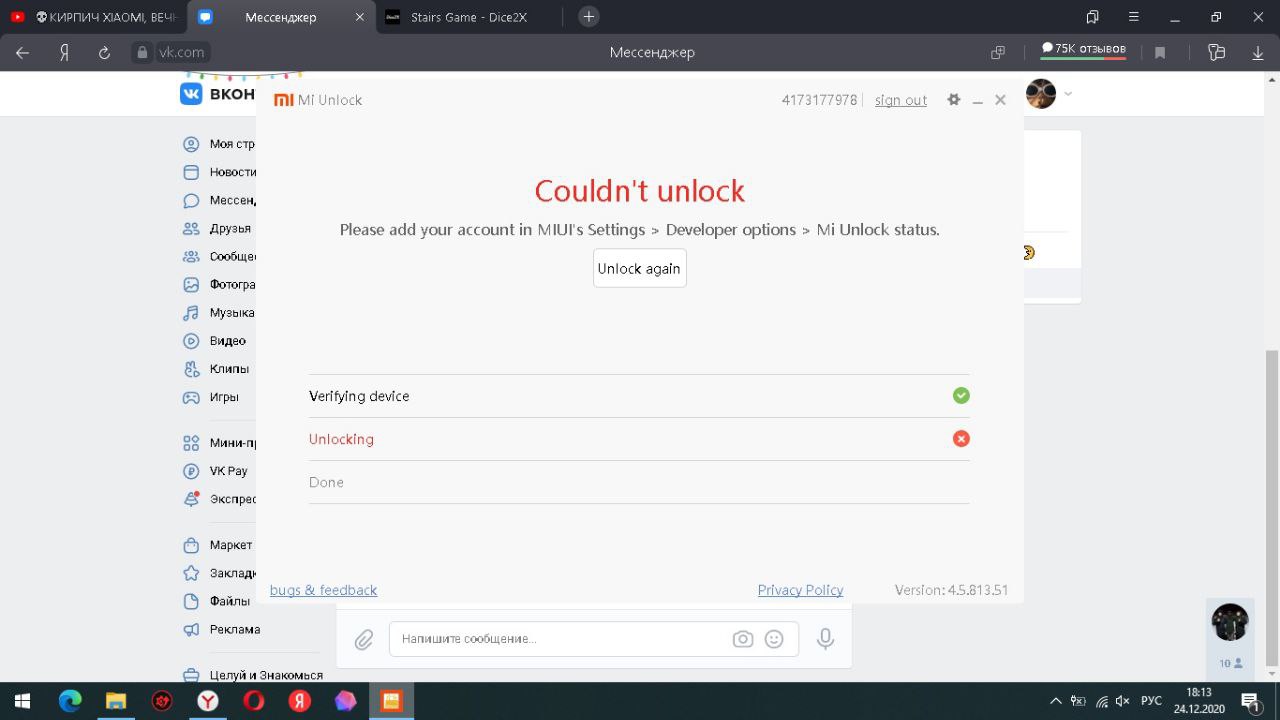Open Opera browser from taskbar
The image size is (1280, 720).
(253, 701)
